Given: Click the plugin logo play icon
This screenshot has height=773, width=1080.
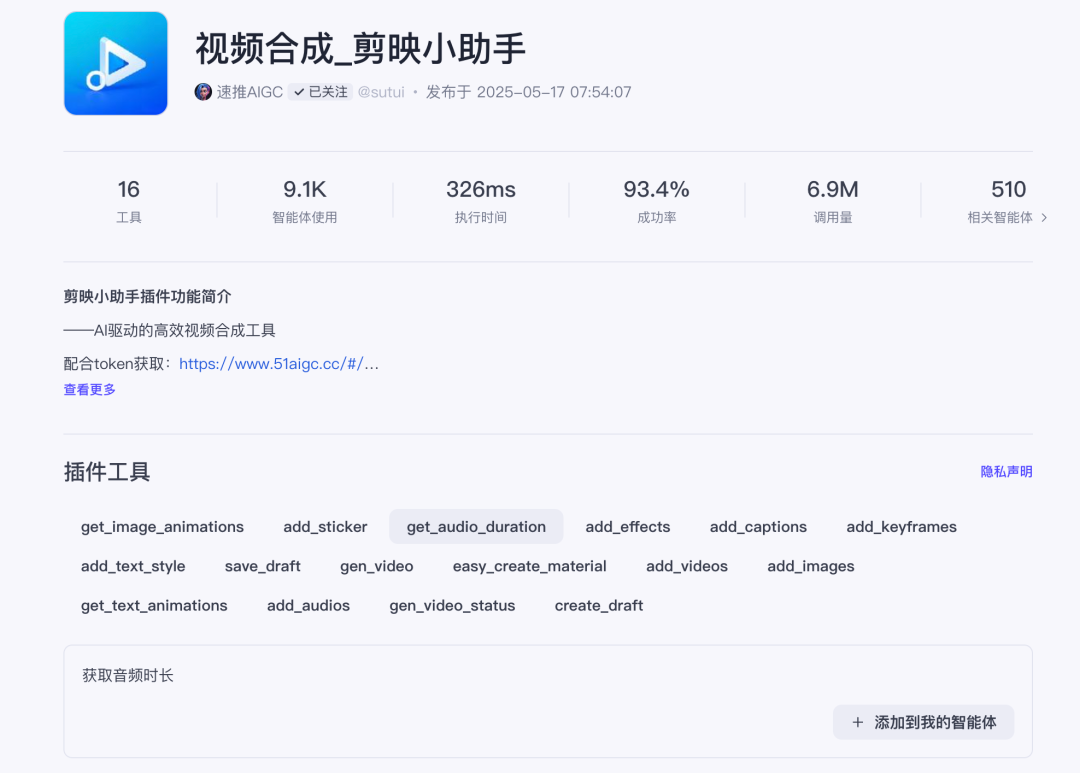Looking at the screenshot, I should pyautogui.click(x=116, y=63).
